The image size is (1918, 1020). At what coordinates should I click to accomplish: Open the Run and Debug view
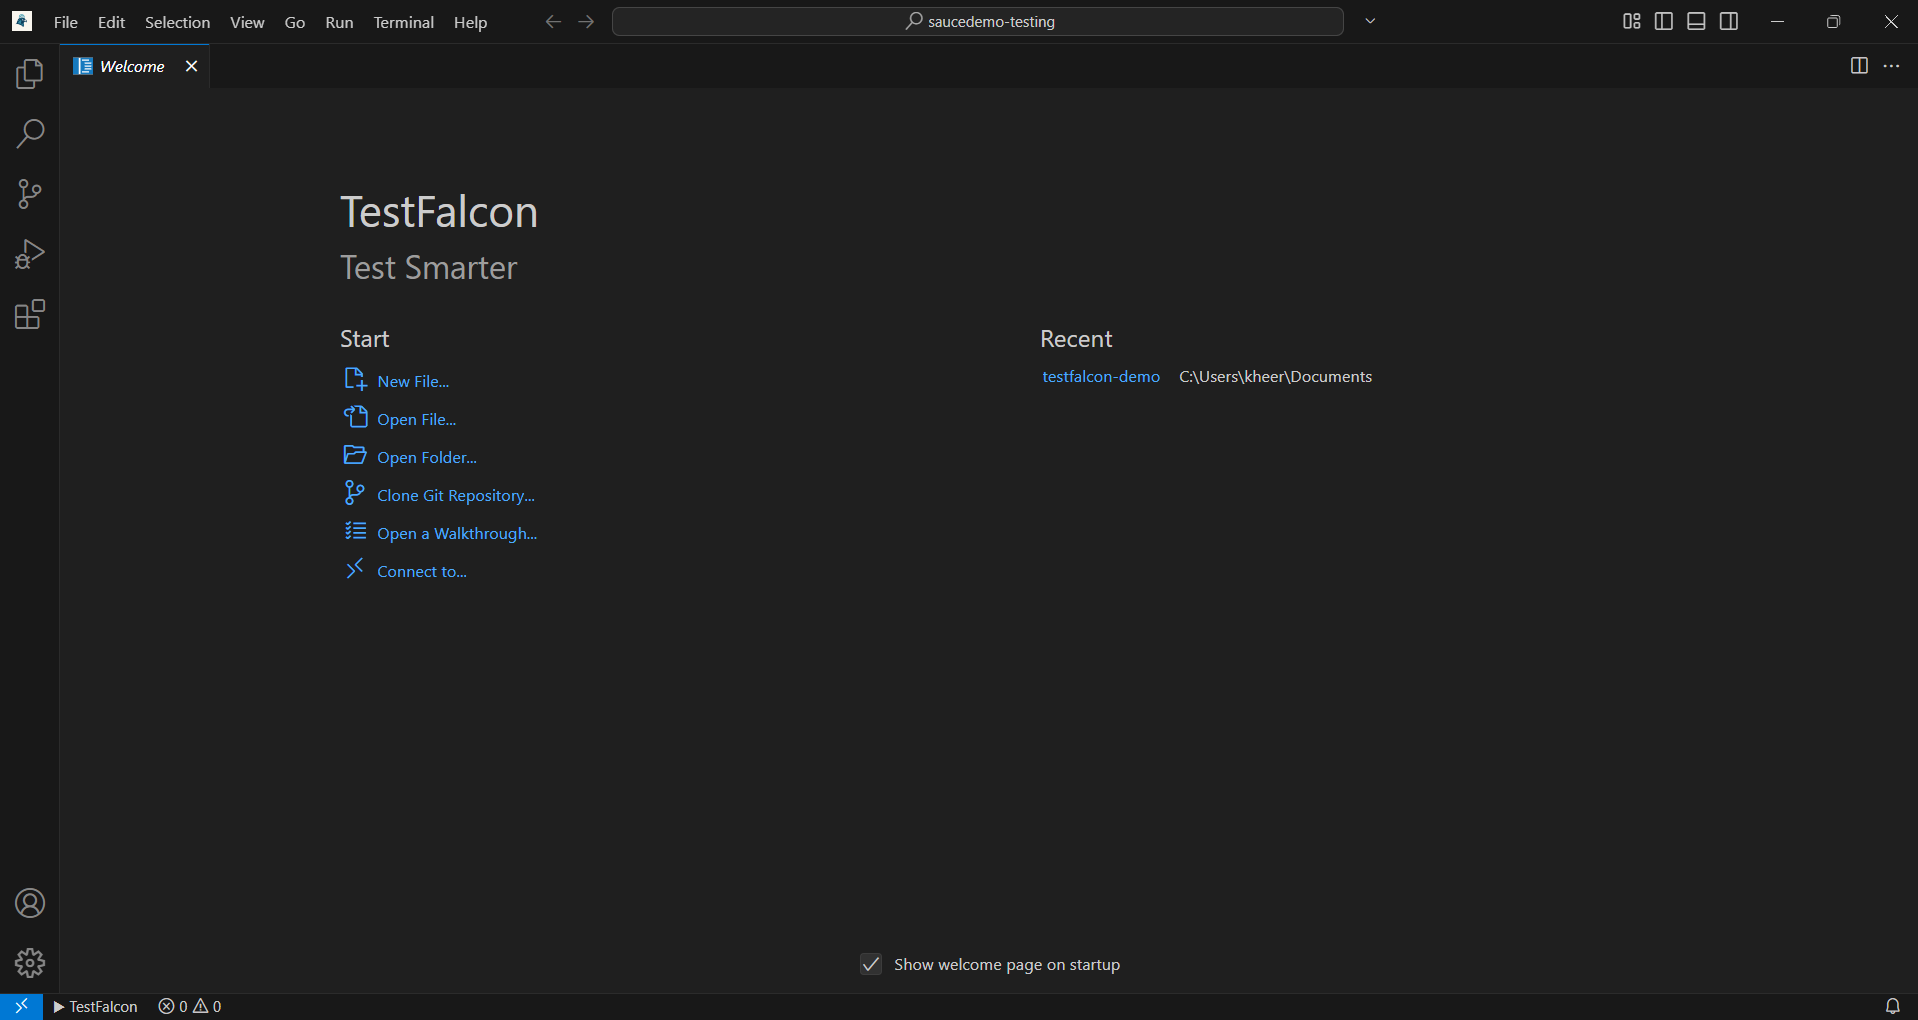(x=30, y=254)
